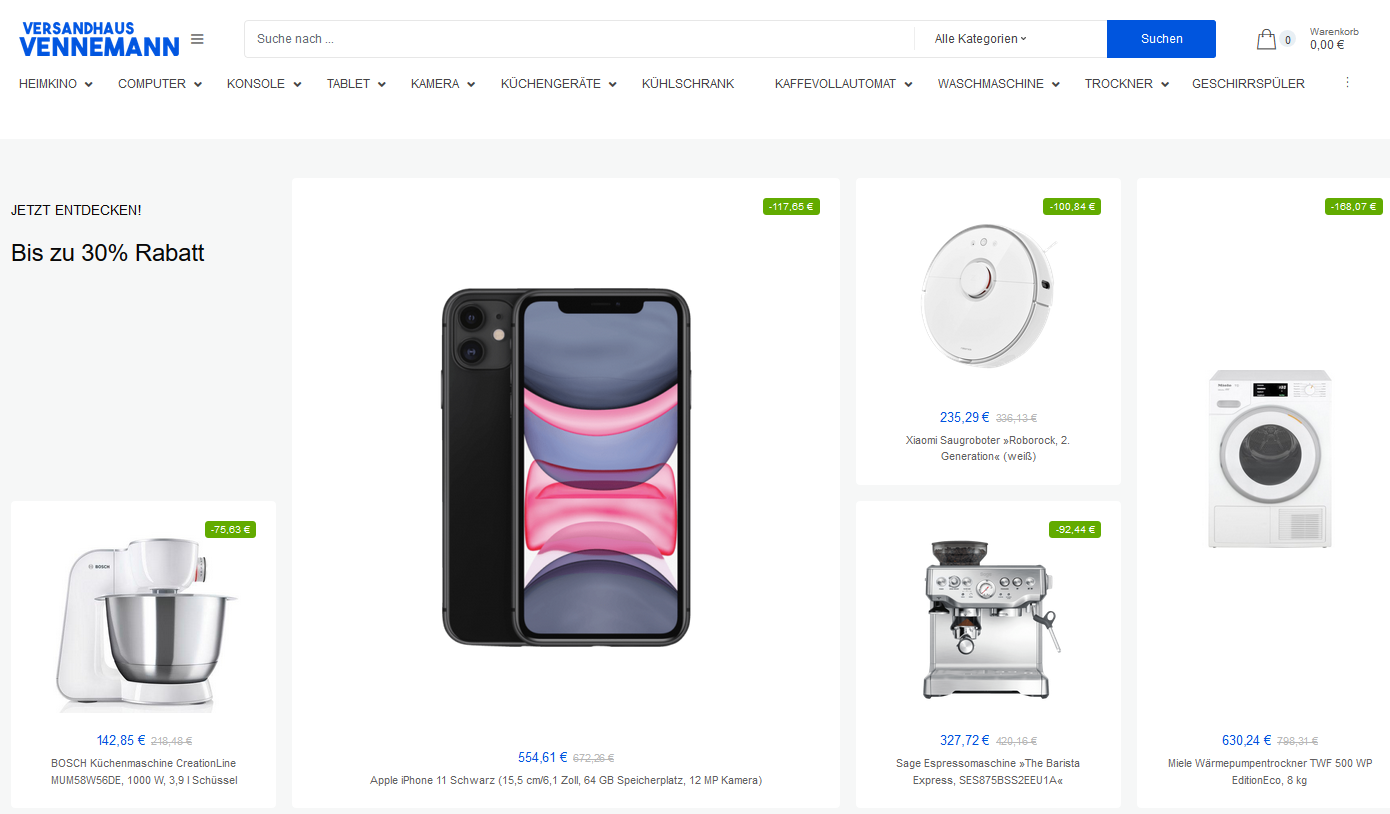1390x814 pixels.
Task: Click the BOSCH Küchenmaschine product image
Action: pos(144,625)
